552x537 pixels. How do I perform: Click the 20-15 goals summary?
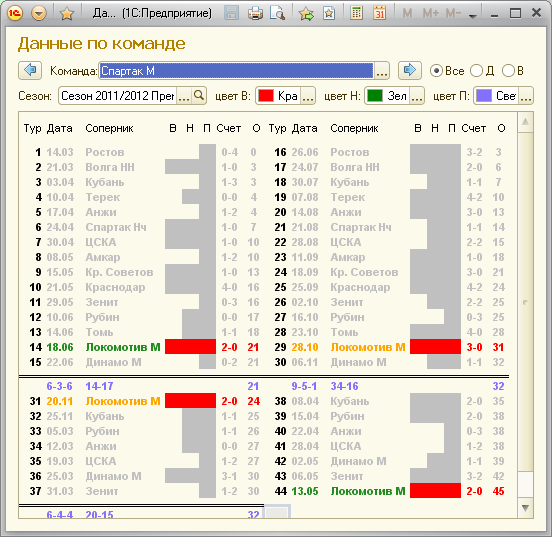99,514
